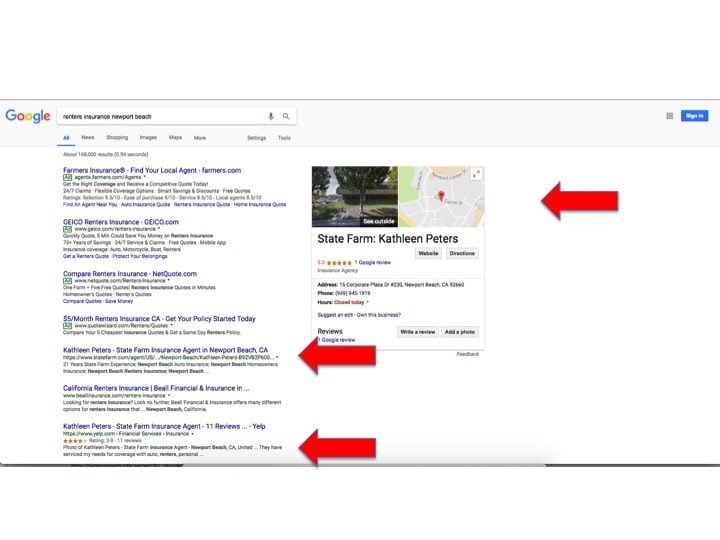Switch to the Maps tab
720x540 pixels.
point(175,137)
